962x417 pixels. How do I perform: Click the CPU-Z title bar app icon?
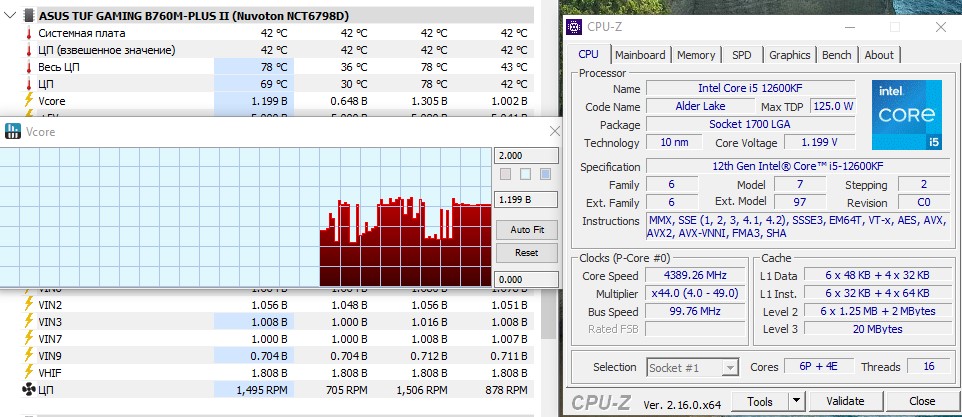(574, 27)
